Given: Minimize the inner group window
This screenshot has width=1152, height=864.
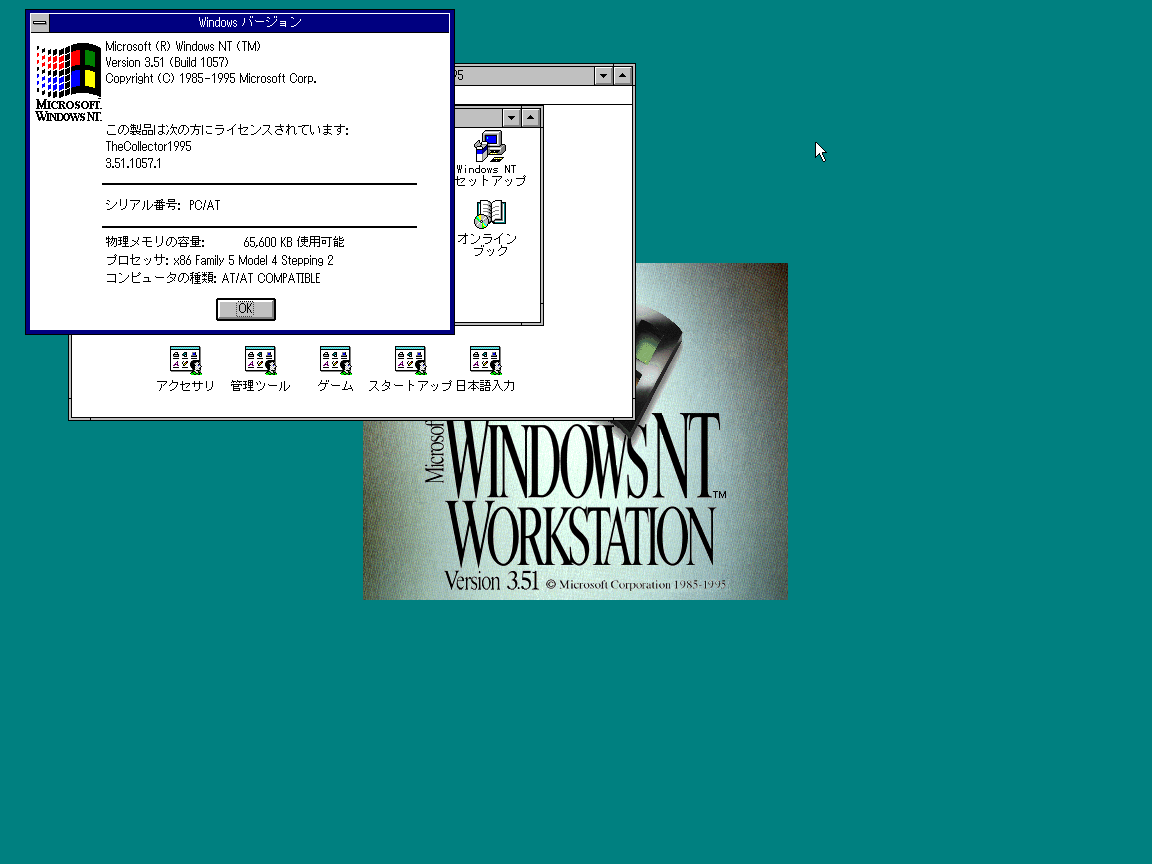Looking at the screenshot, I should (x=511, y=118).
